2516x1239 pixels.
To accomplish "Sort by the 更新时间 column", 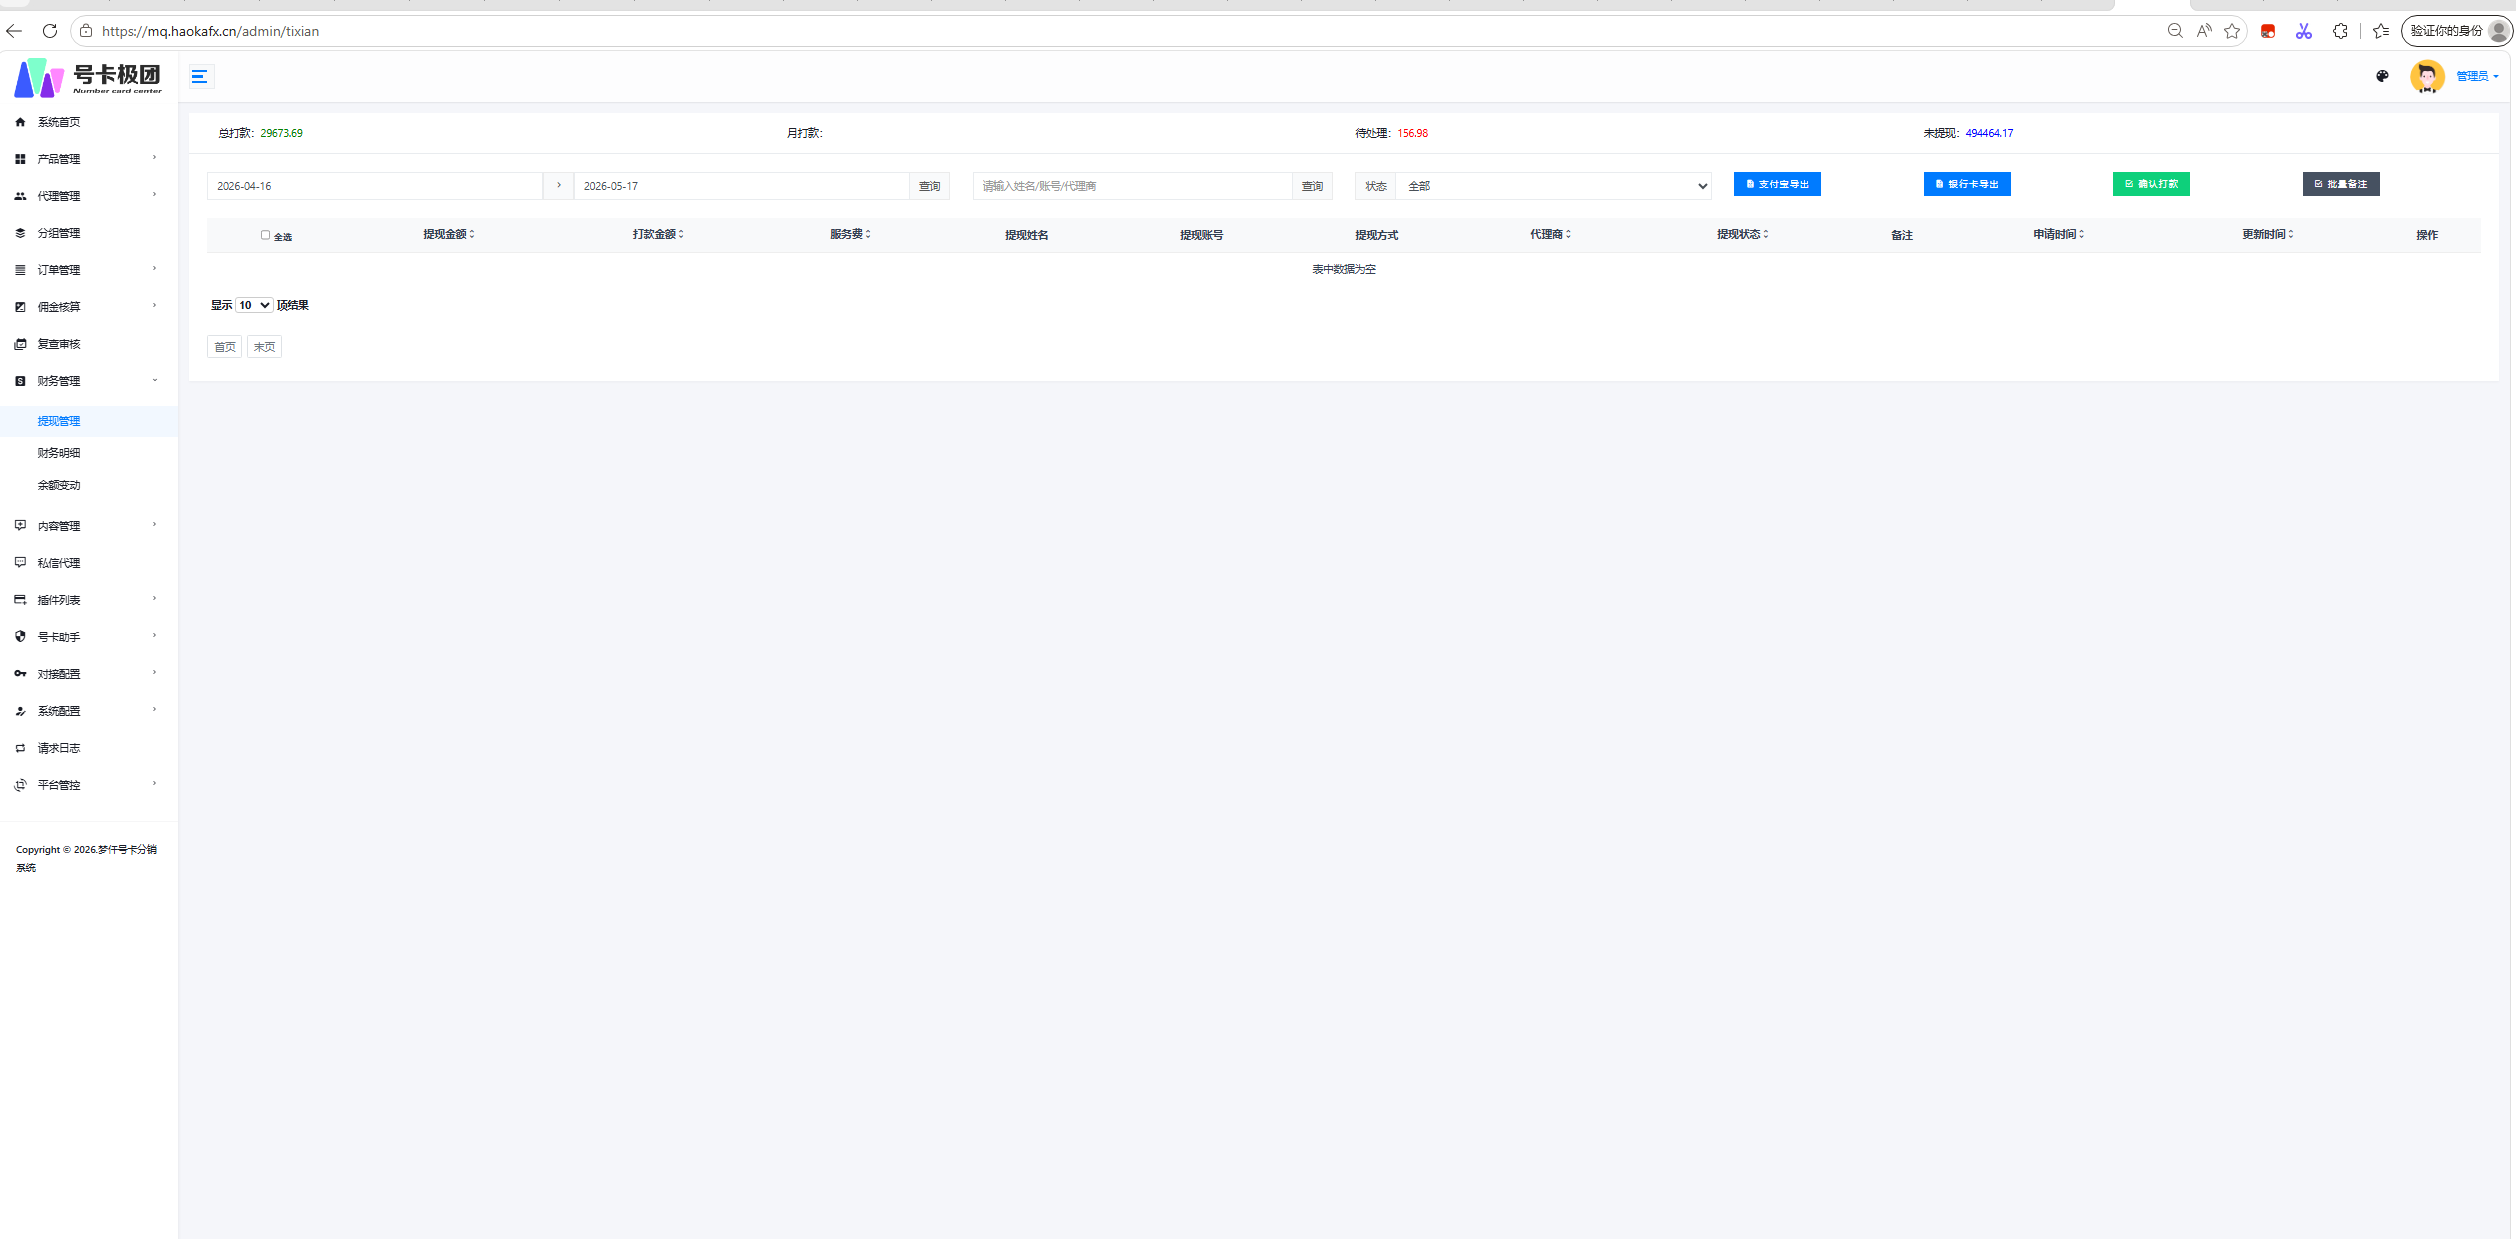I will pyautogui.click(x=2268, y=234).
